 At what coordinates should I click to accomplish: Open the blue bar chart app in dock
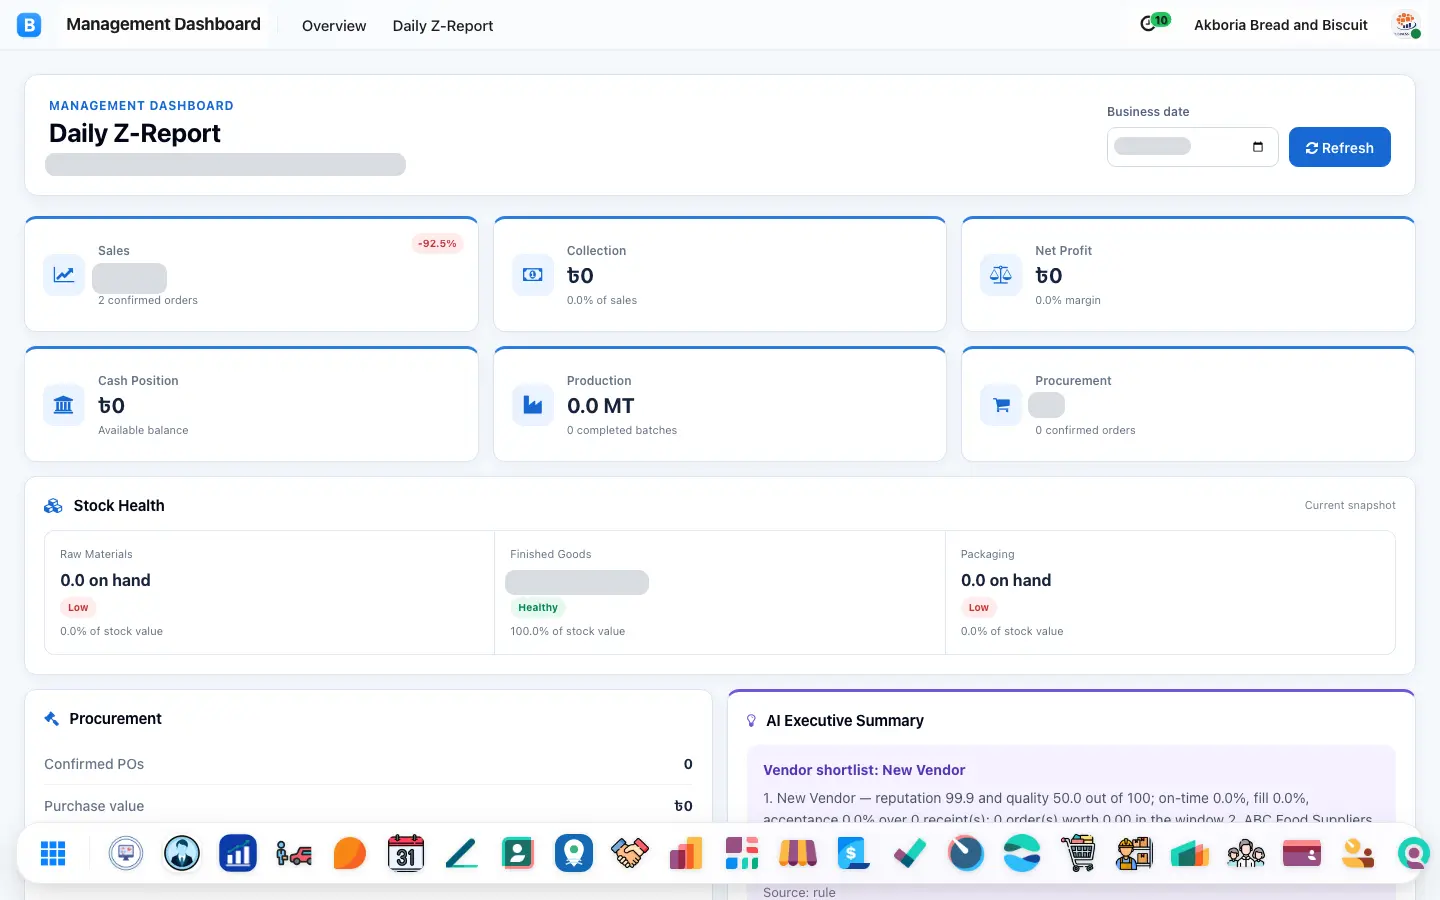(238, 853)
